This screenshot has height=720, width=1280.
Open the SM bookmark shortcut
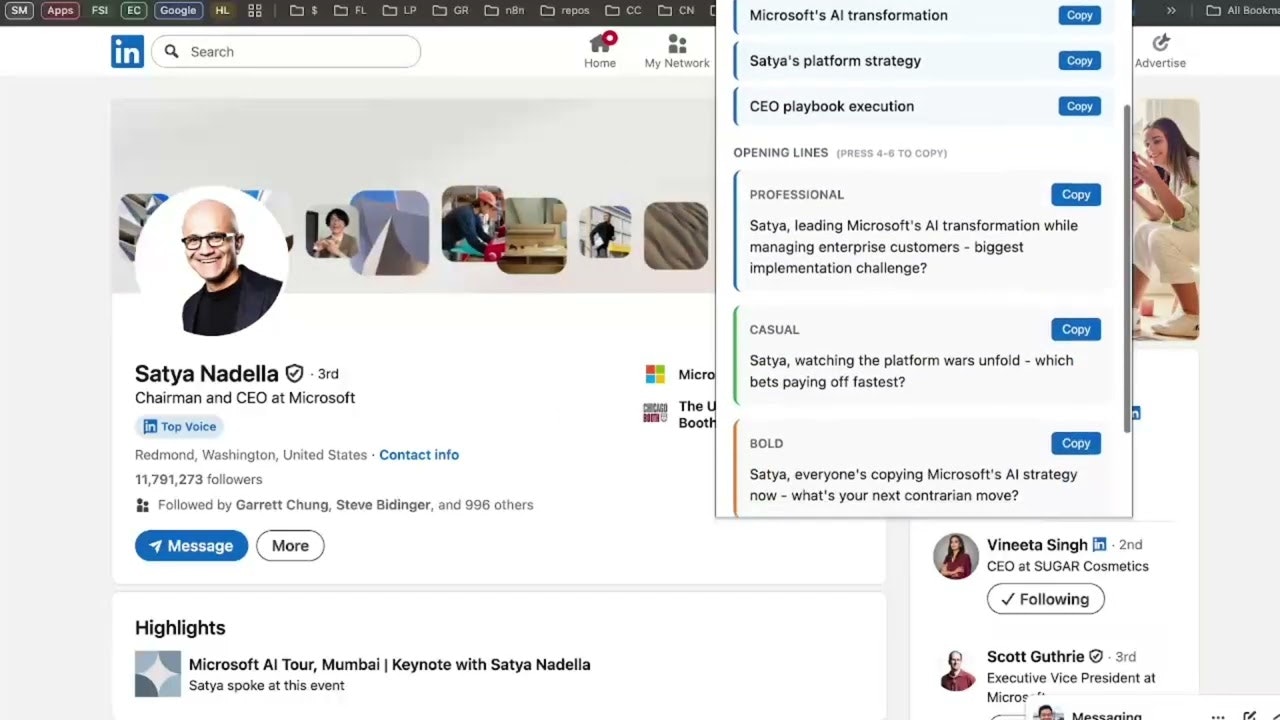click(19, 10)
